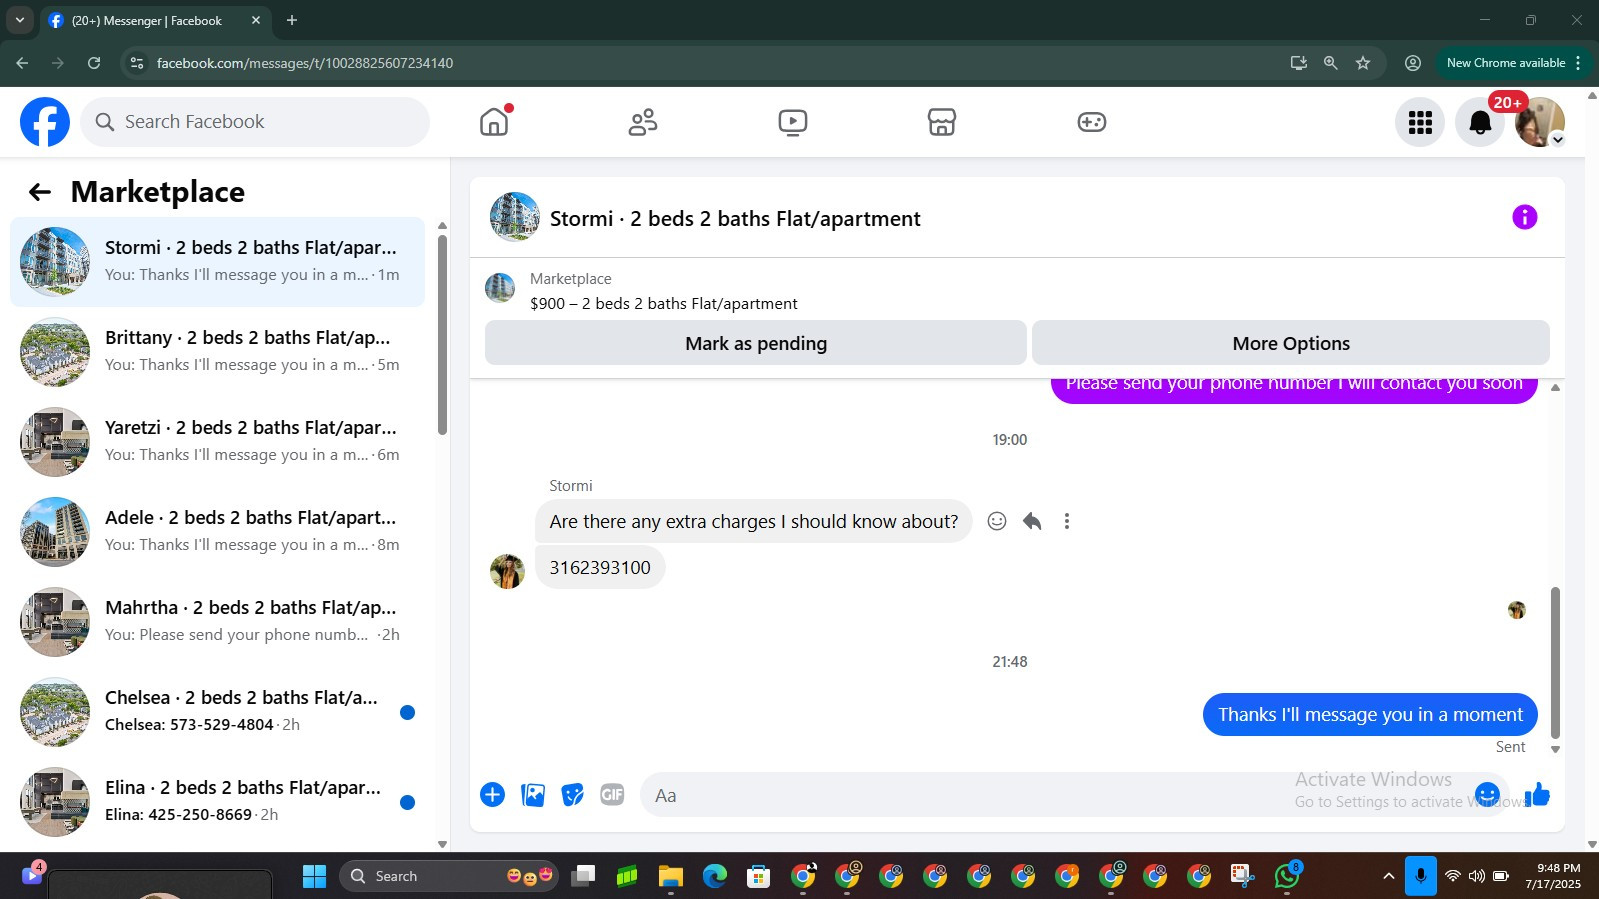Open the account profile picture menu

coord(1540,122)
